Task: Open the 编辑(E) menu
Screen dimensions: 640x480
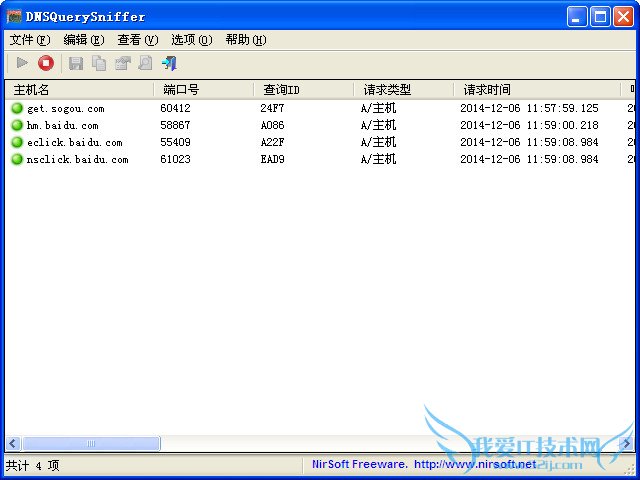Action: [83, 40]
